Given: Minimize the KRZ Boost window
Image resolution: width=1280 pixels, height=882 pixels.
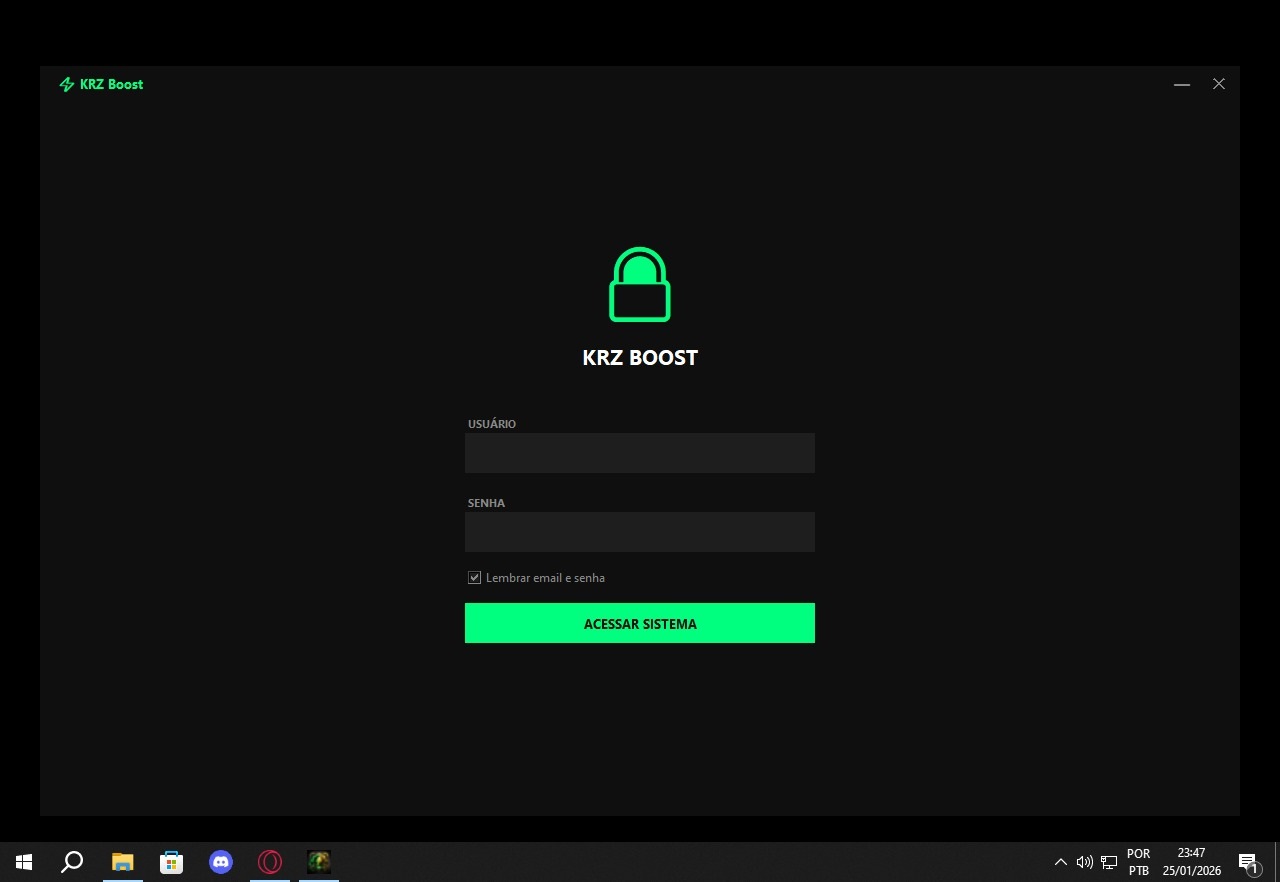Looking at the screenshot, I should tap(1182, 85).
